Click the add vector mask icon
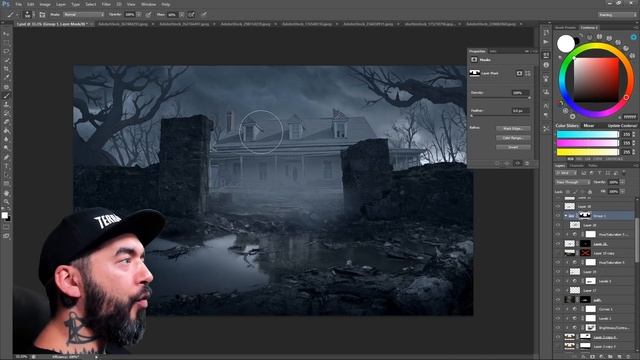 pos(528,73)
